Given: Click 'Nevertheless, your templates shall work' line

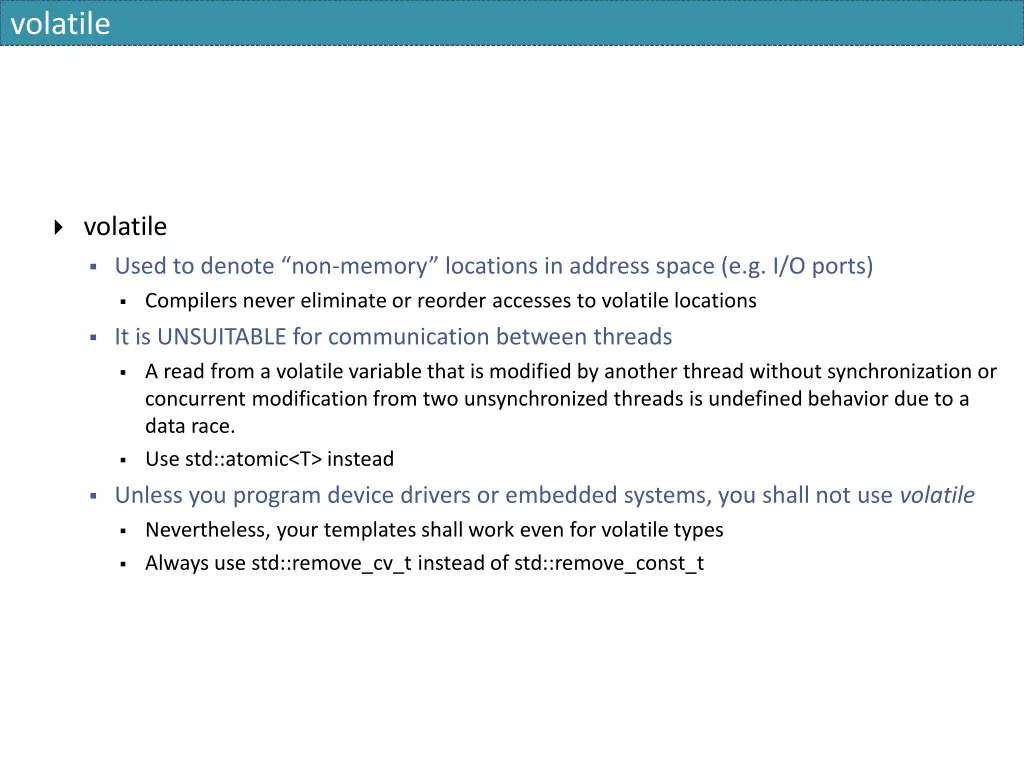Looking at the screenshot, I should tap(434, 530).
